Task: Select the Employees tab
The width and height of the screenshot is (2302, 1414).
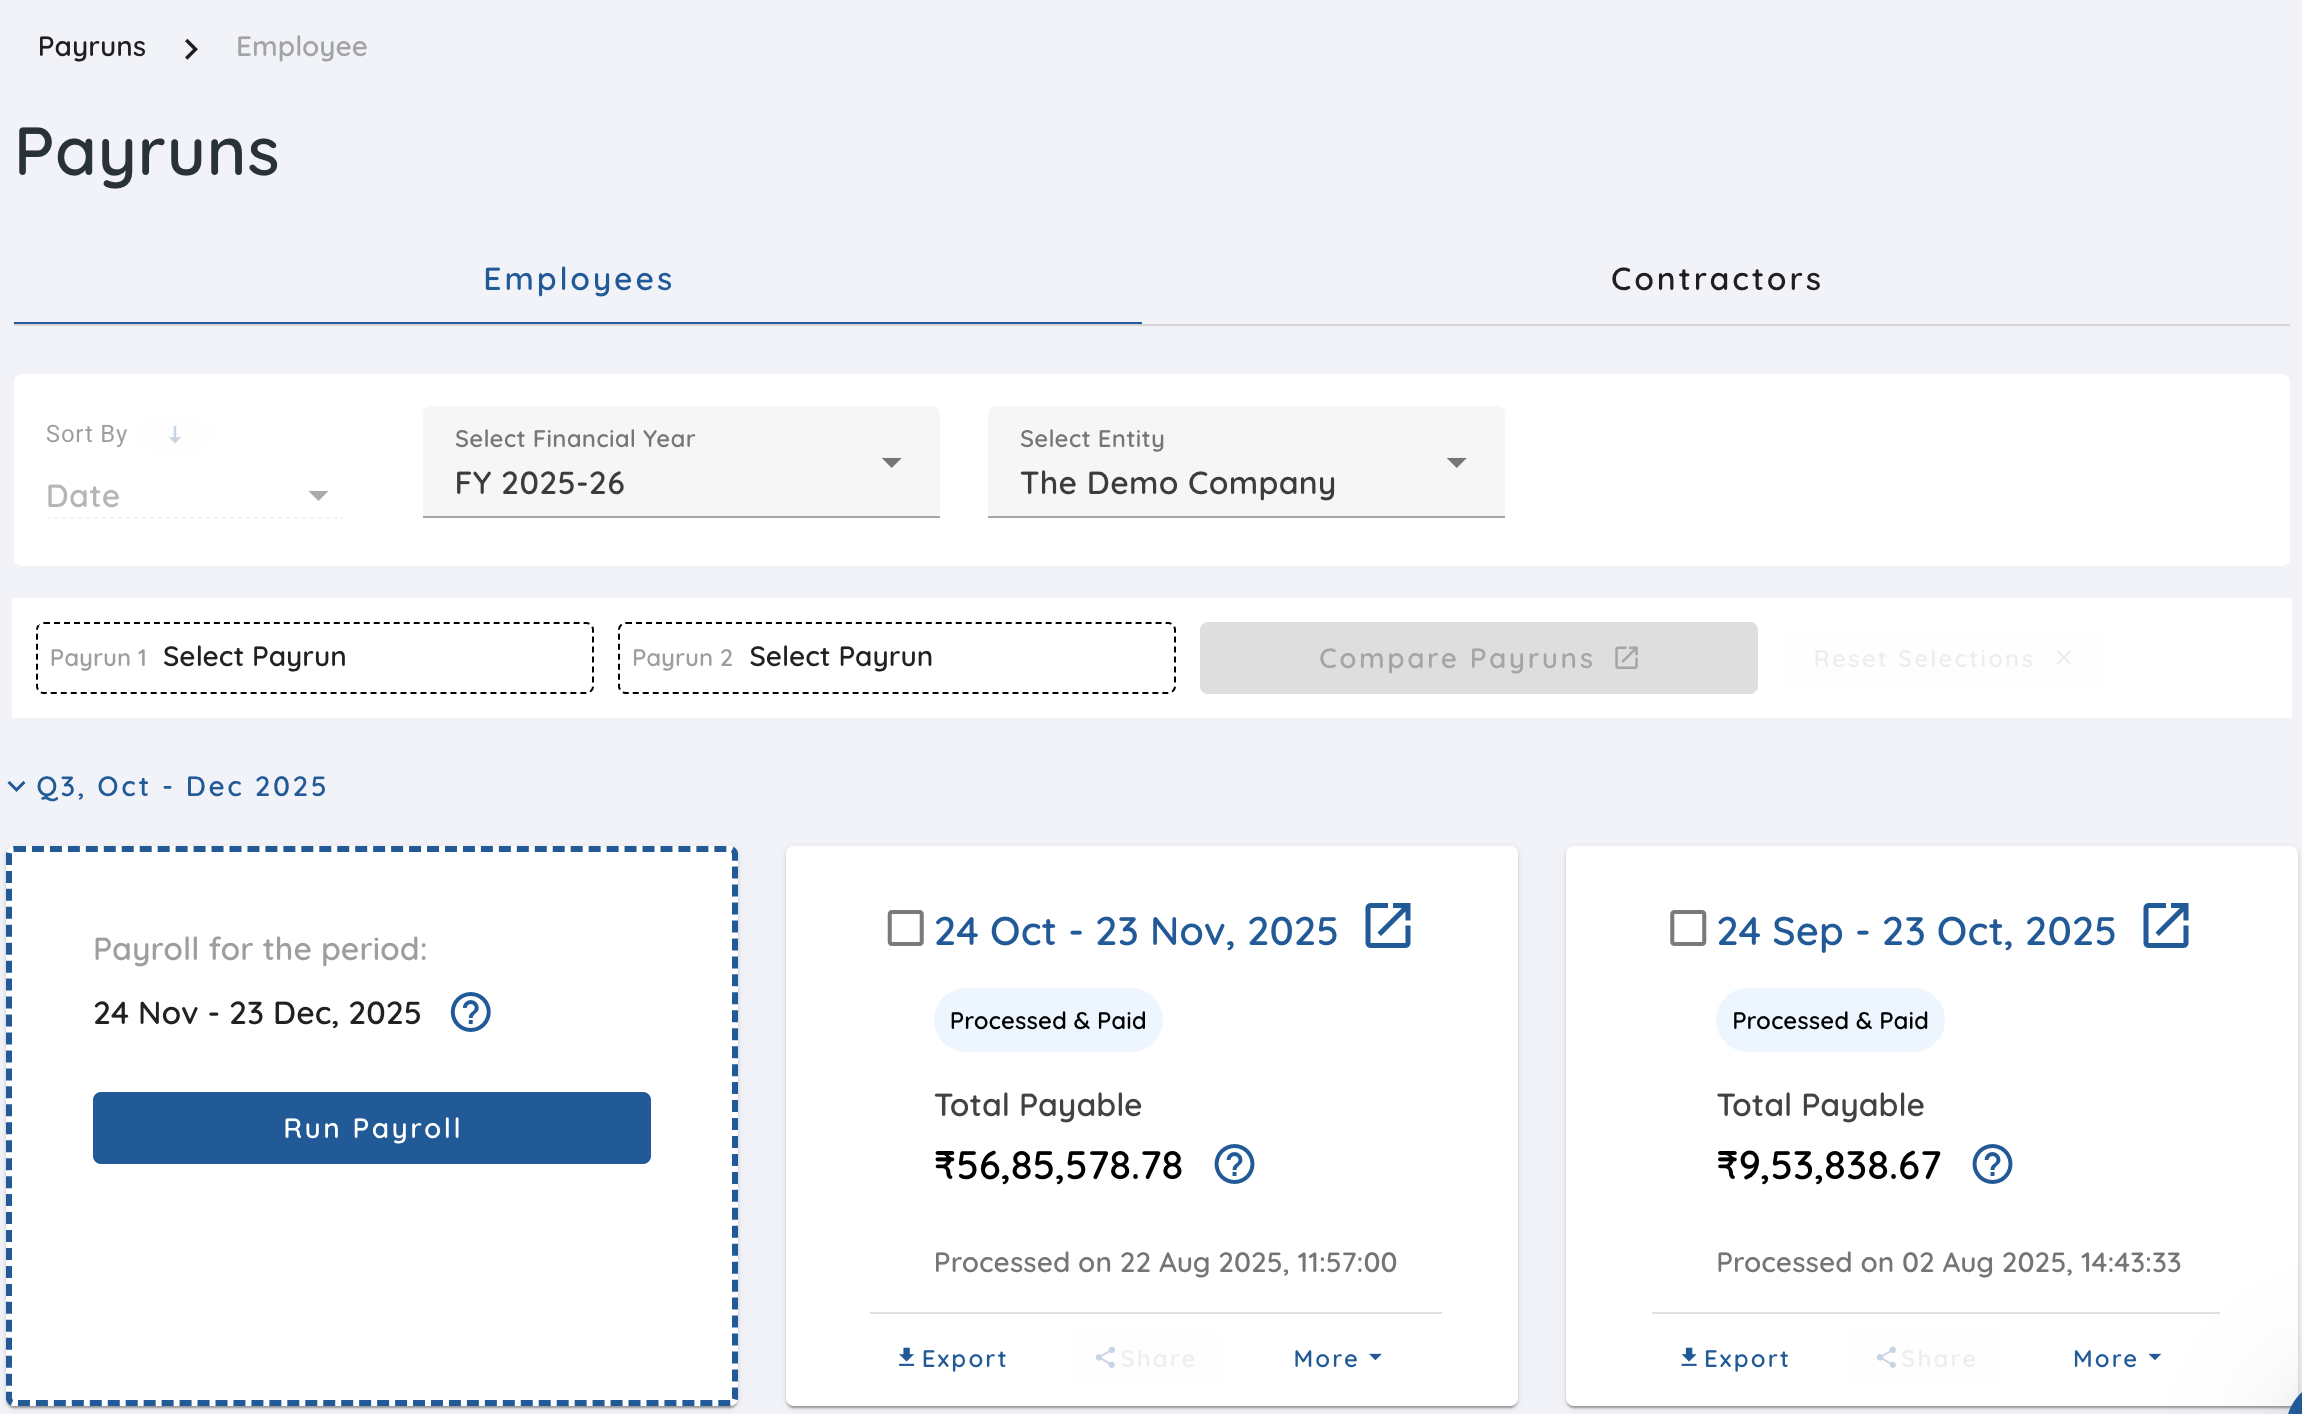Action: (578, 279)
